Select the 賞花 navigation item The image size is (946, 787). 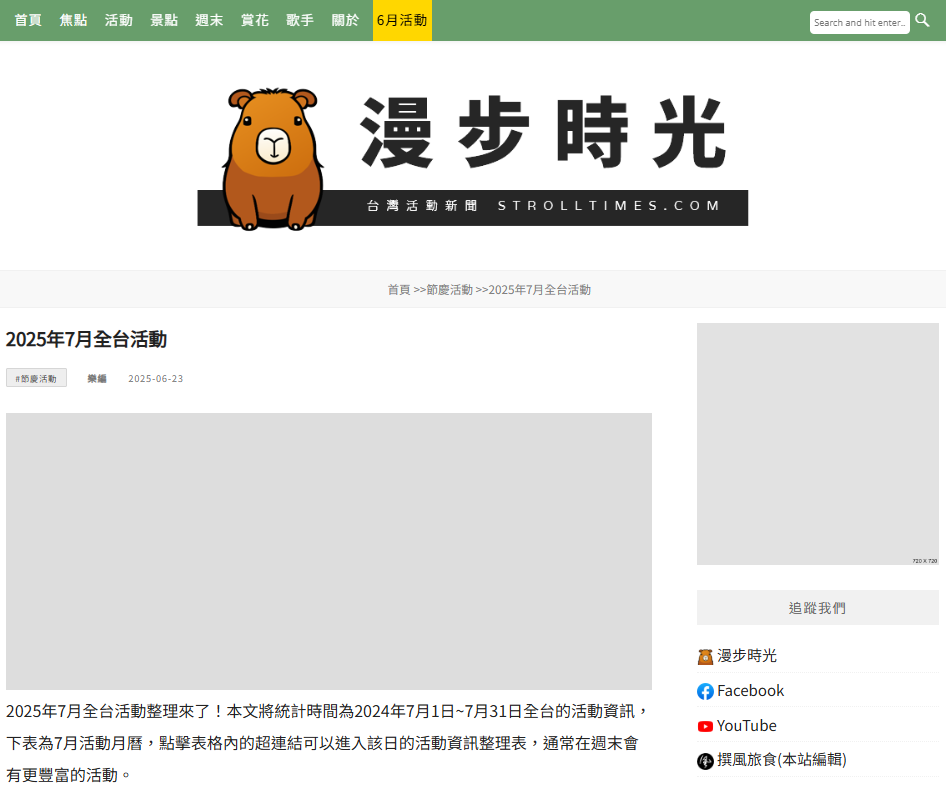[255, 20]
